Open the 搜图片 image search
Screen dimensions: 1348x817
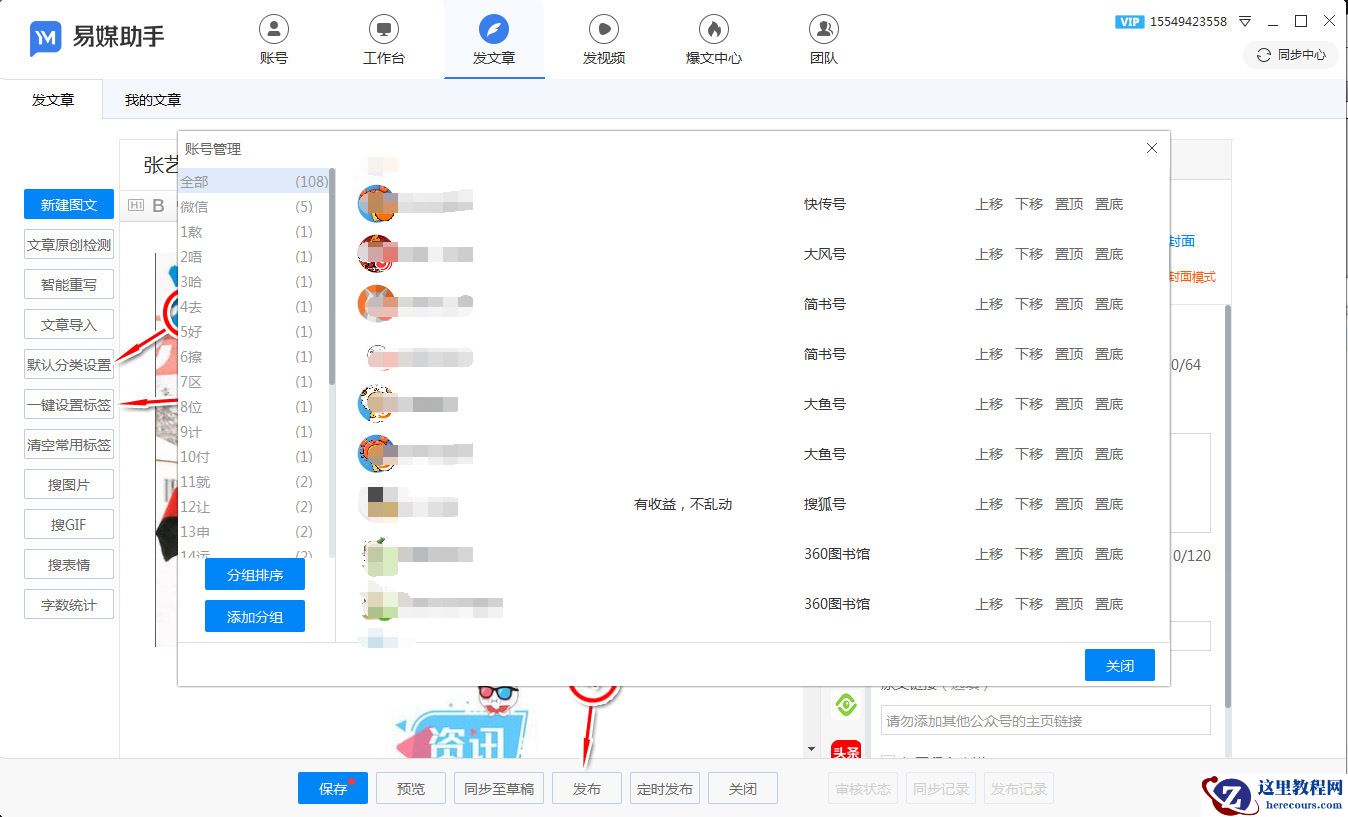pos(69,484)
